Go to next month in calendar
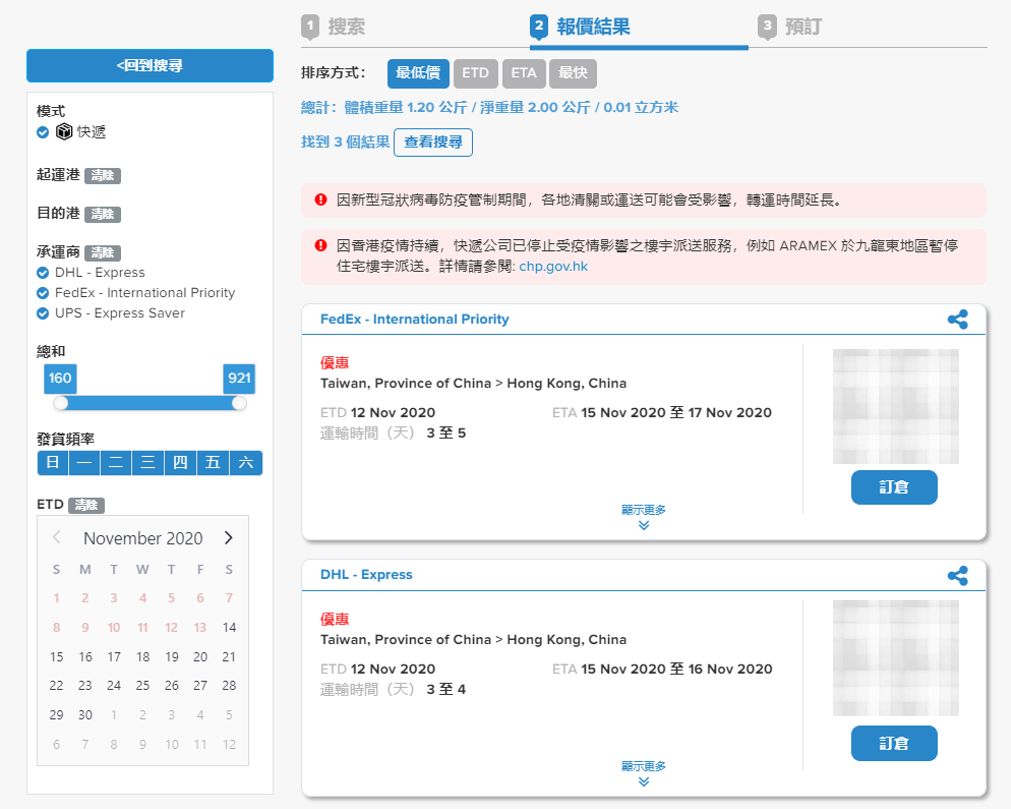The width and height of the screenshot is (1011, 809). 228,538
